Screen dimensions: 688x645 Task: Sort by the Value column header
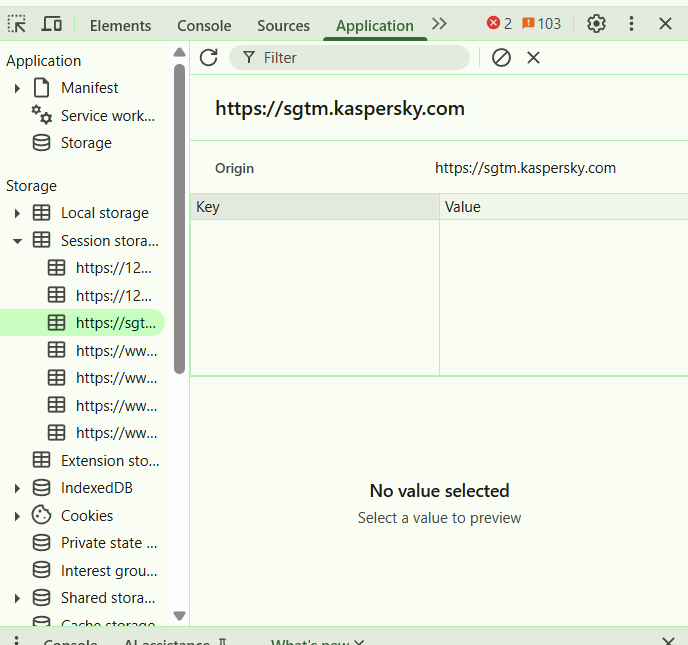coord(564,207)
